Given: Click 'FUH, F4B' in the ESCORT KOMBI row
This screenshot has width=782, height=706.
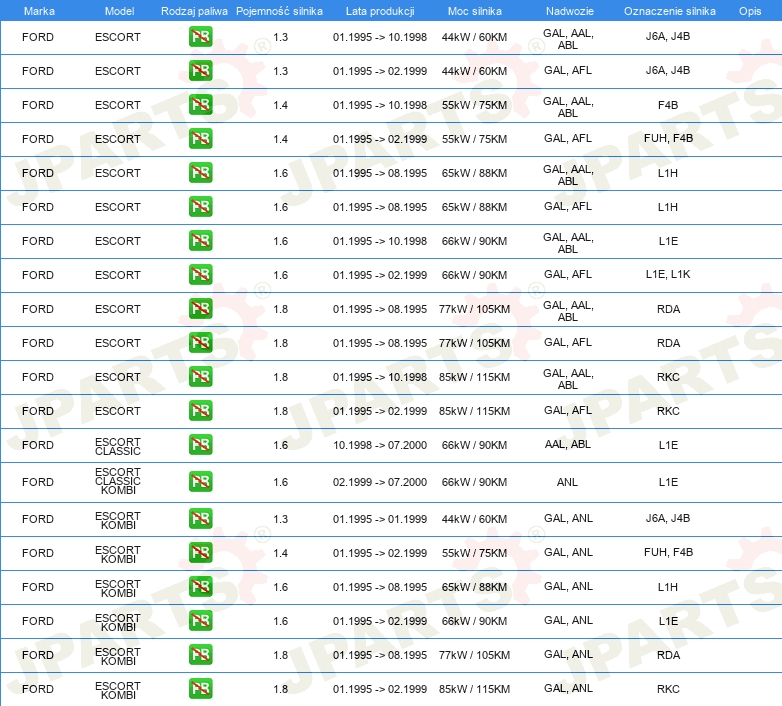Looking at the screenshot, I should [668, 552].
